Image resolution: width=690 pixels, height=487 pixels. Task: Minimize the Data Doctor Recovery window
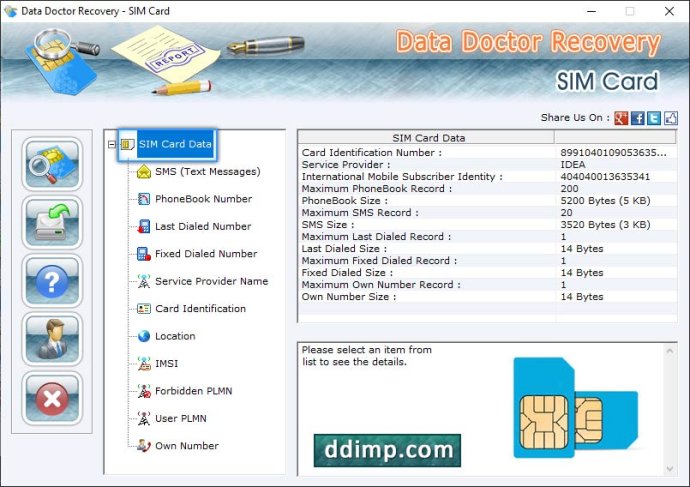coord(591,11)
